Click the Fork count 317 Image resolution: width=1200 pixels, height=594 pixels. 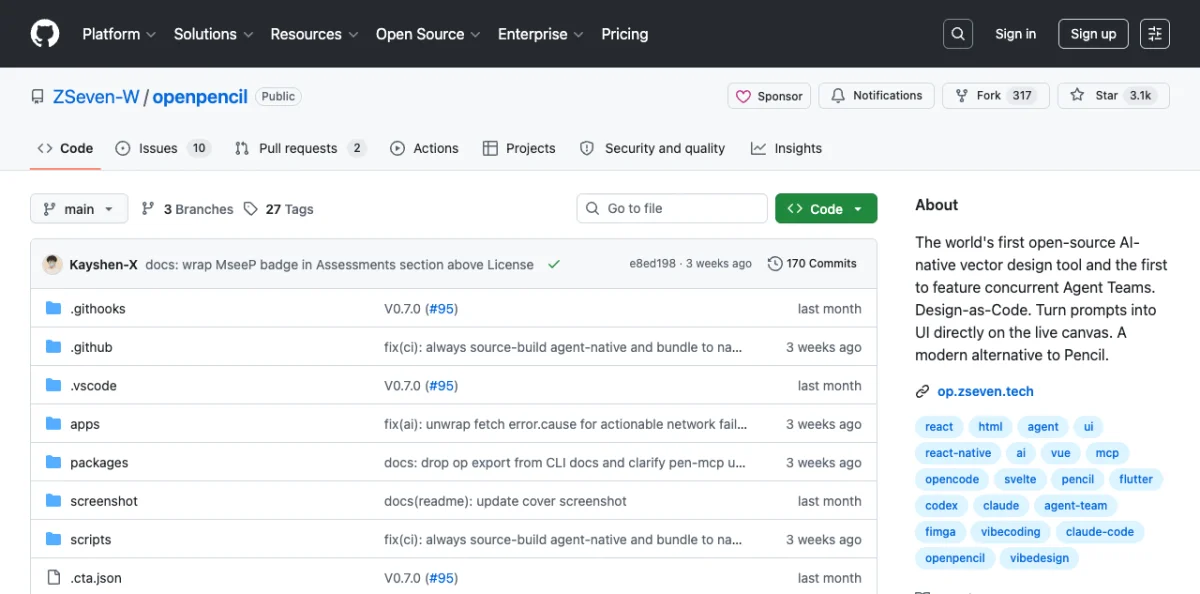click(x=1022, y=96)
